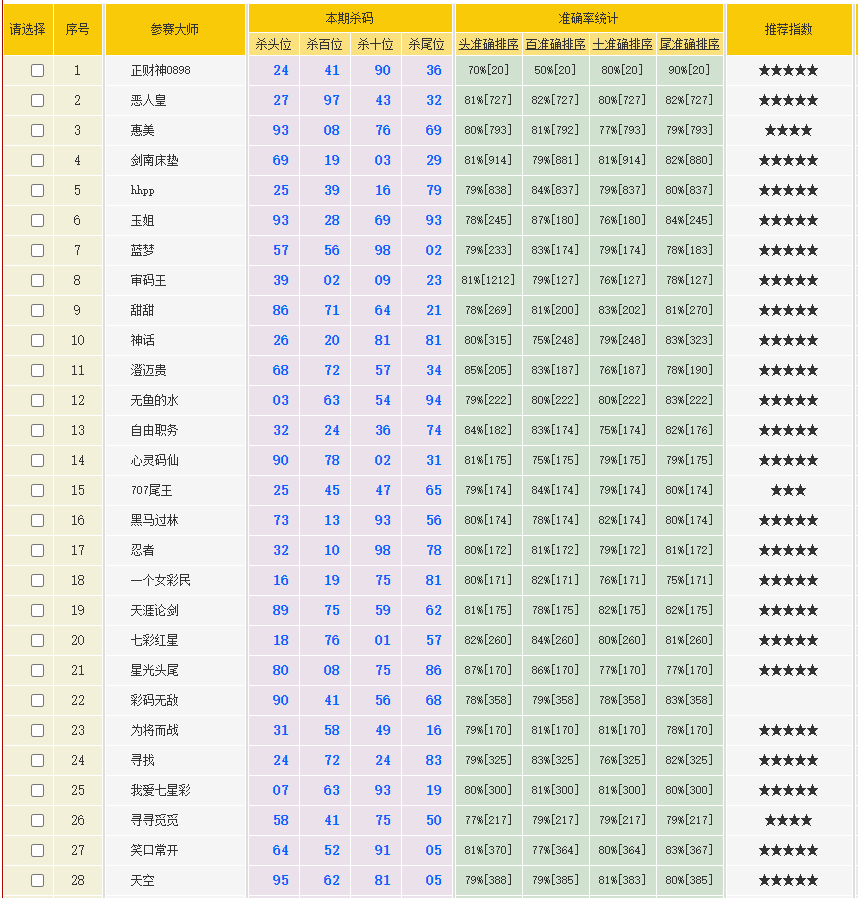Sort by 十准确排序 column

622,45
